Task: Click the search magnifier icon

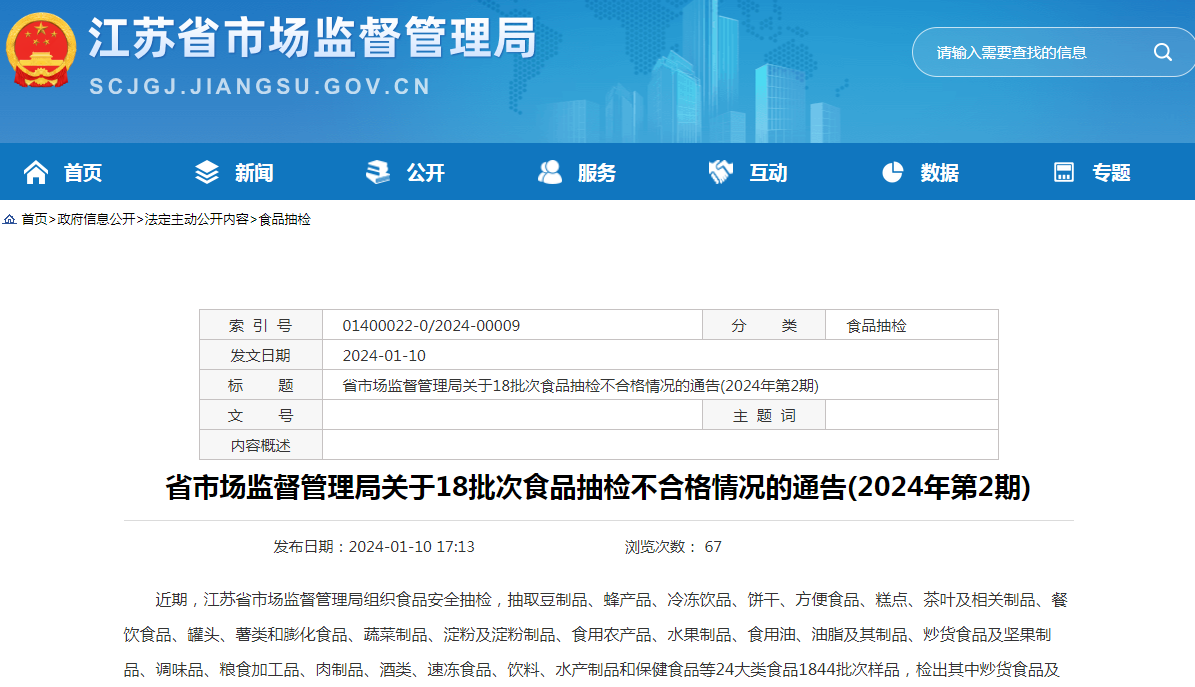Action: click(x=1162, y=52)
